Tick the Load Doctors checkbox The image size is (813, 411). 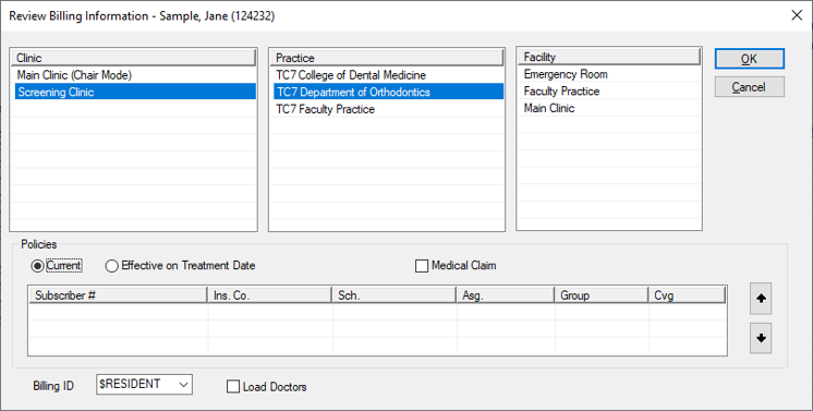(x=234, y=387)
